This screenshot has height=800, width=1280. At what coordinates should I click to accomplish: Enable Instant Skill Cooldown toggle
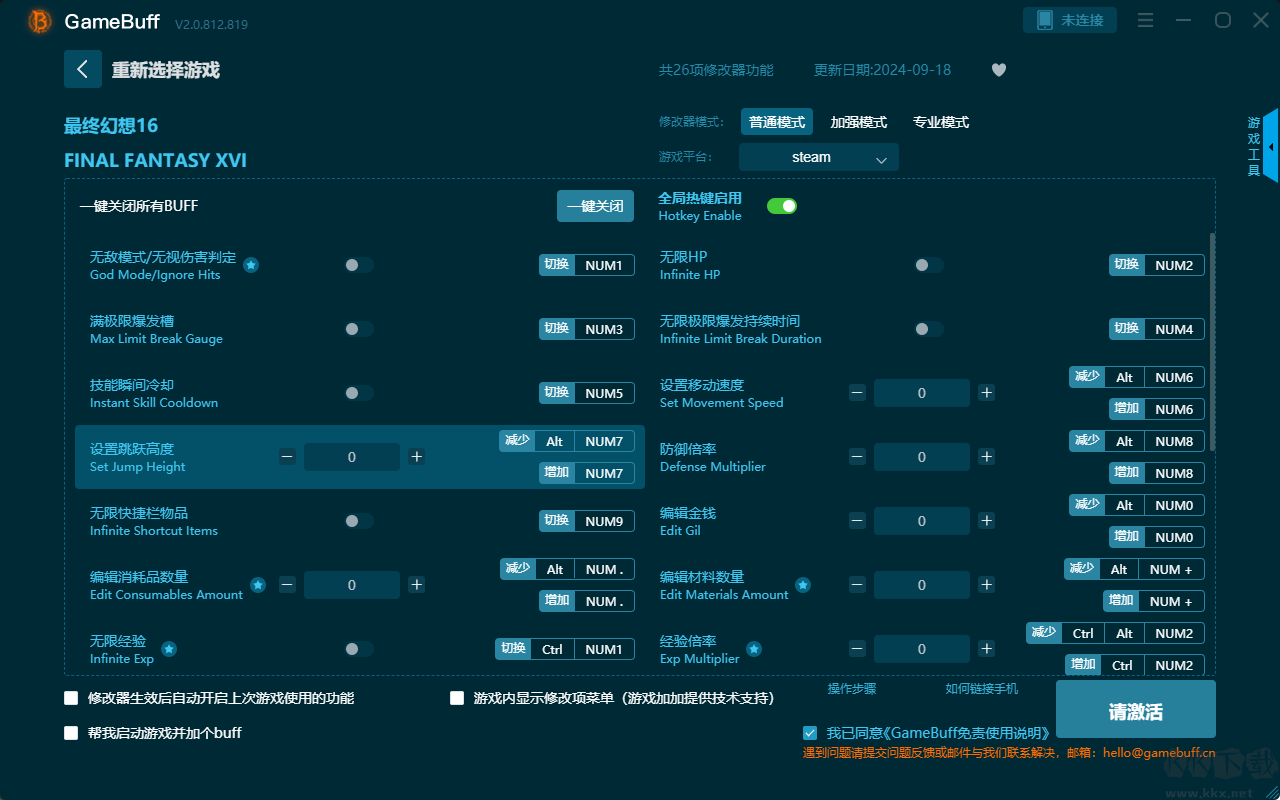pyautogui.click(x=359, y=393)
